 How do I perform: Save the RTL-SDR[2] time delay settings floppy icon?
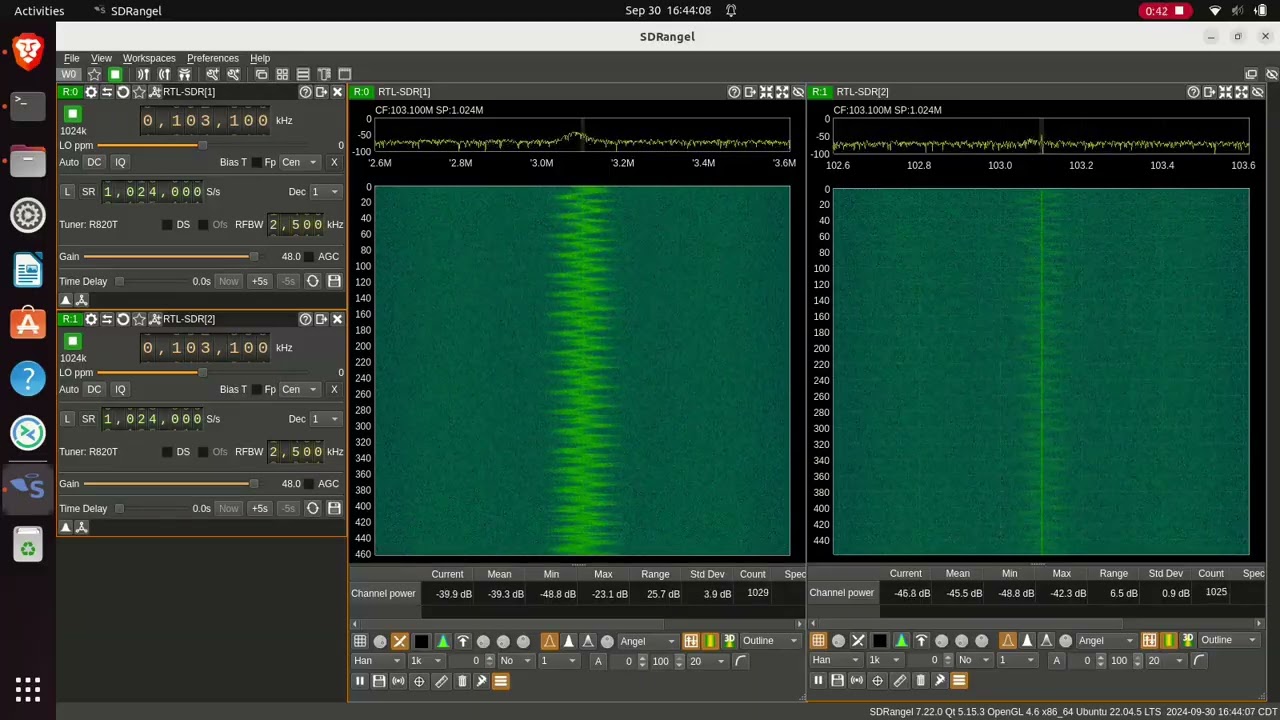334,509
